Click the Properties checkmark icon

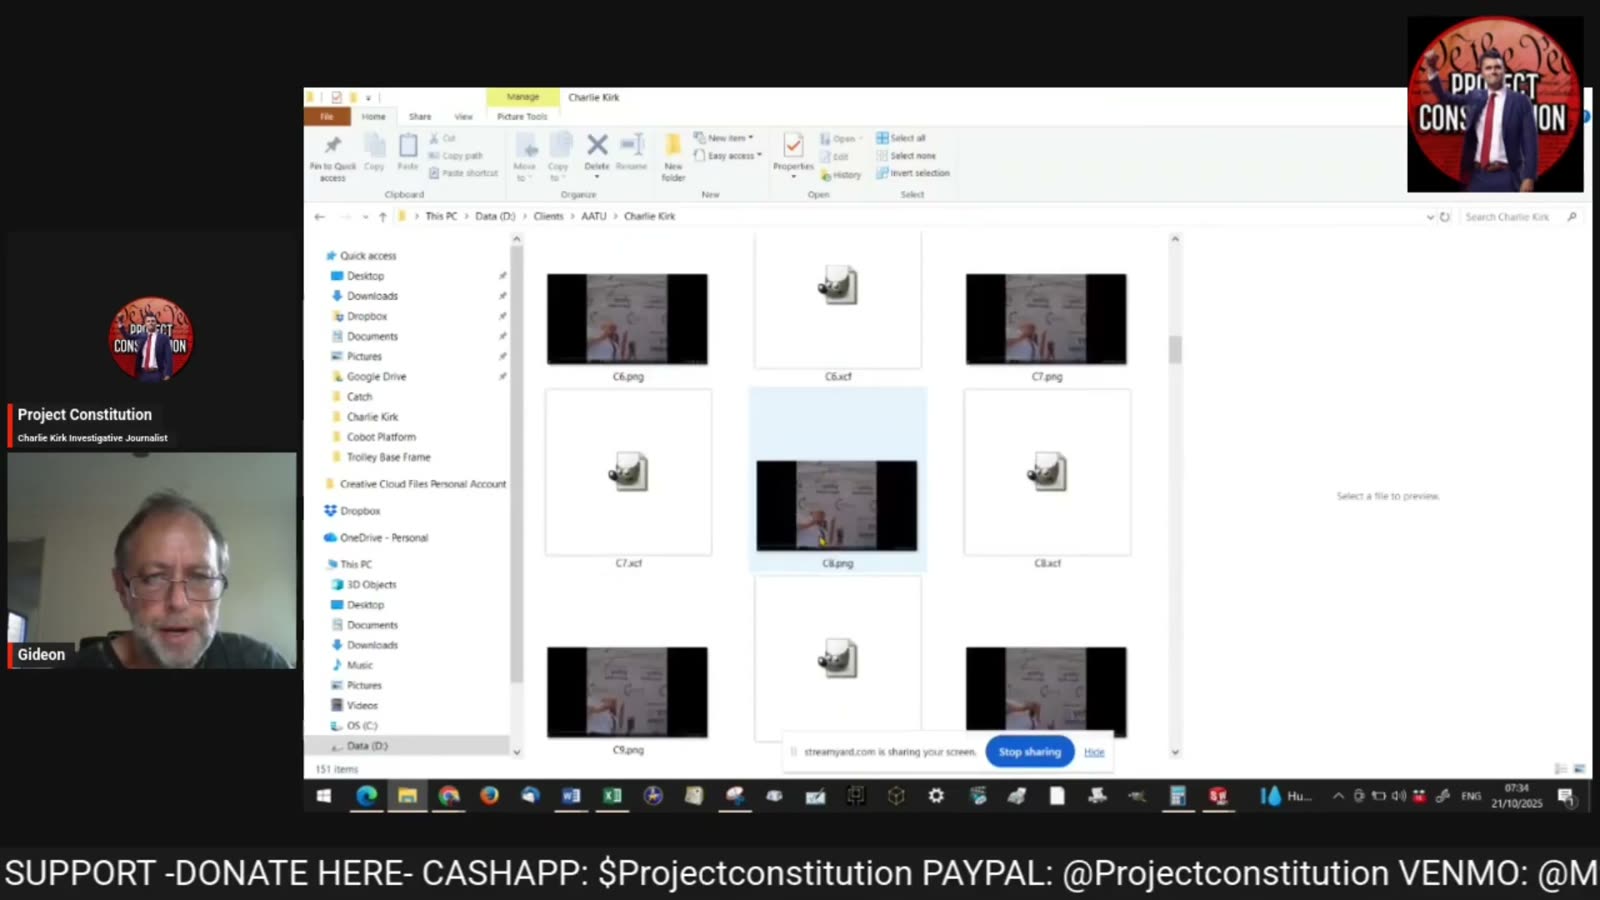pyautogui.click(x=793, y=146)
